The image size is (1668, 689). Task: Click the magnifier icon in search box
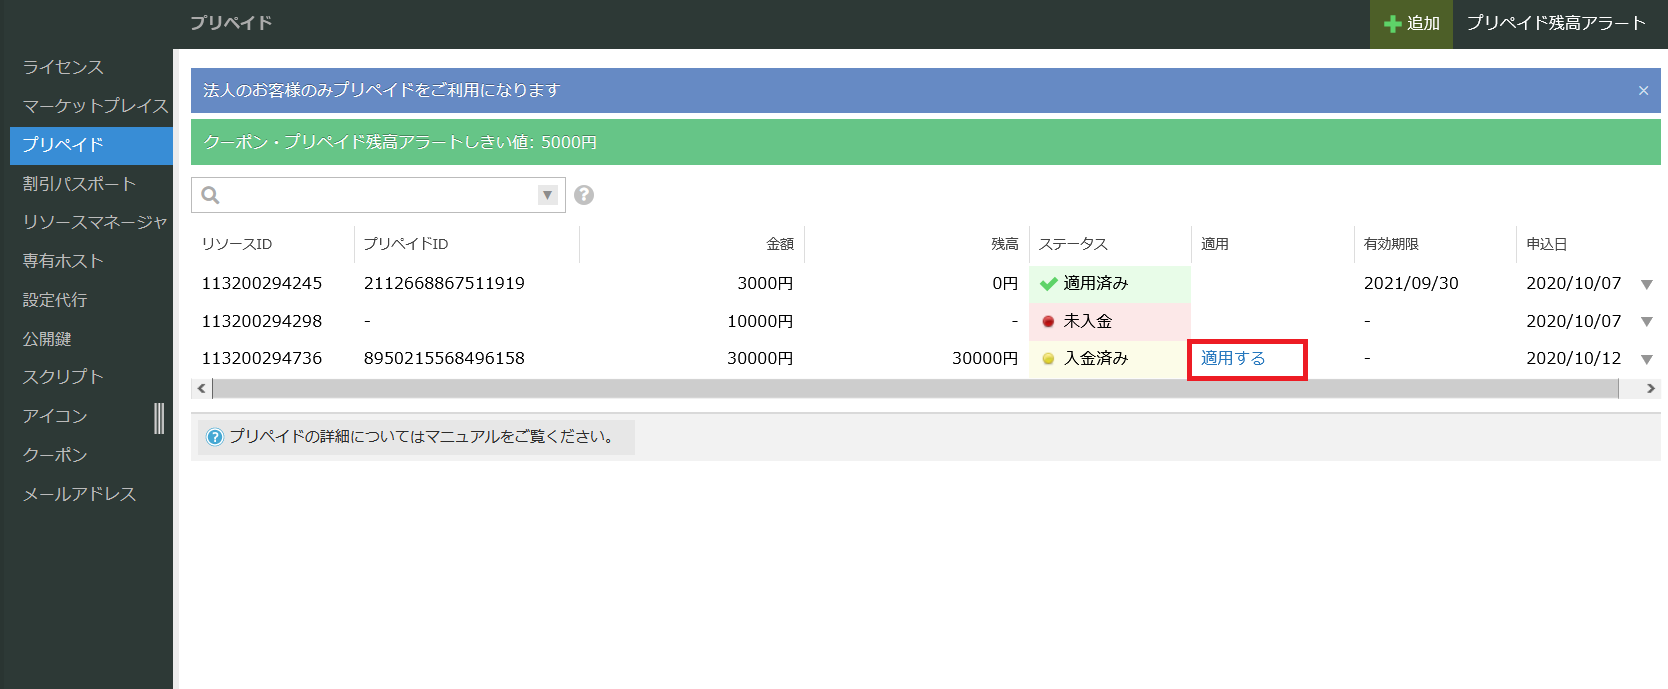coord(210,195)
